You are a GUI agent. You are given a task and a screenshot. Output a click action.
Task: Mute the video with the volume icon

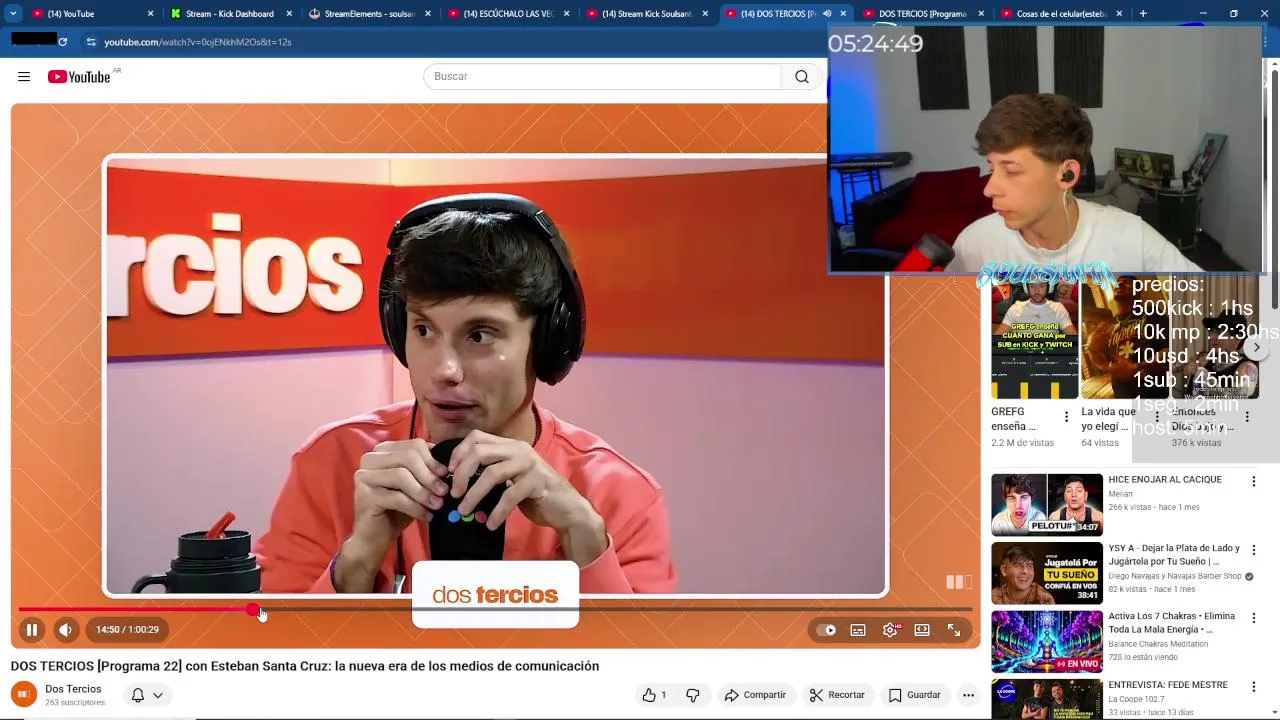[x=65, y=630]
